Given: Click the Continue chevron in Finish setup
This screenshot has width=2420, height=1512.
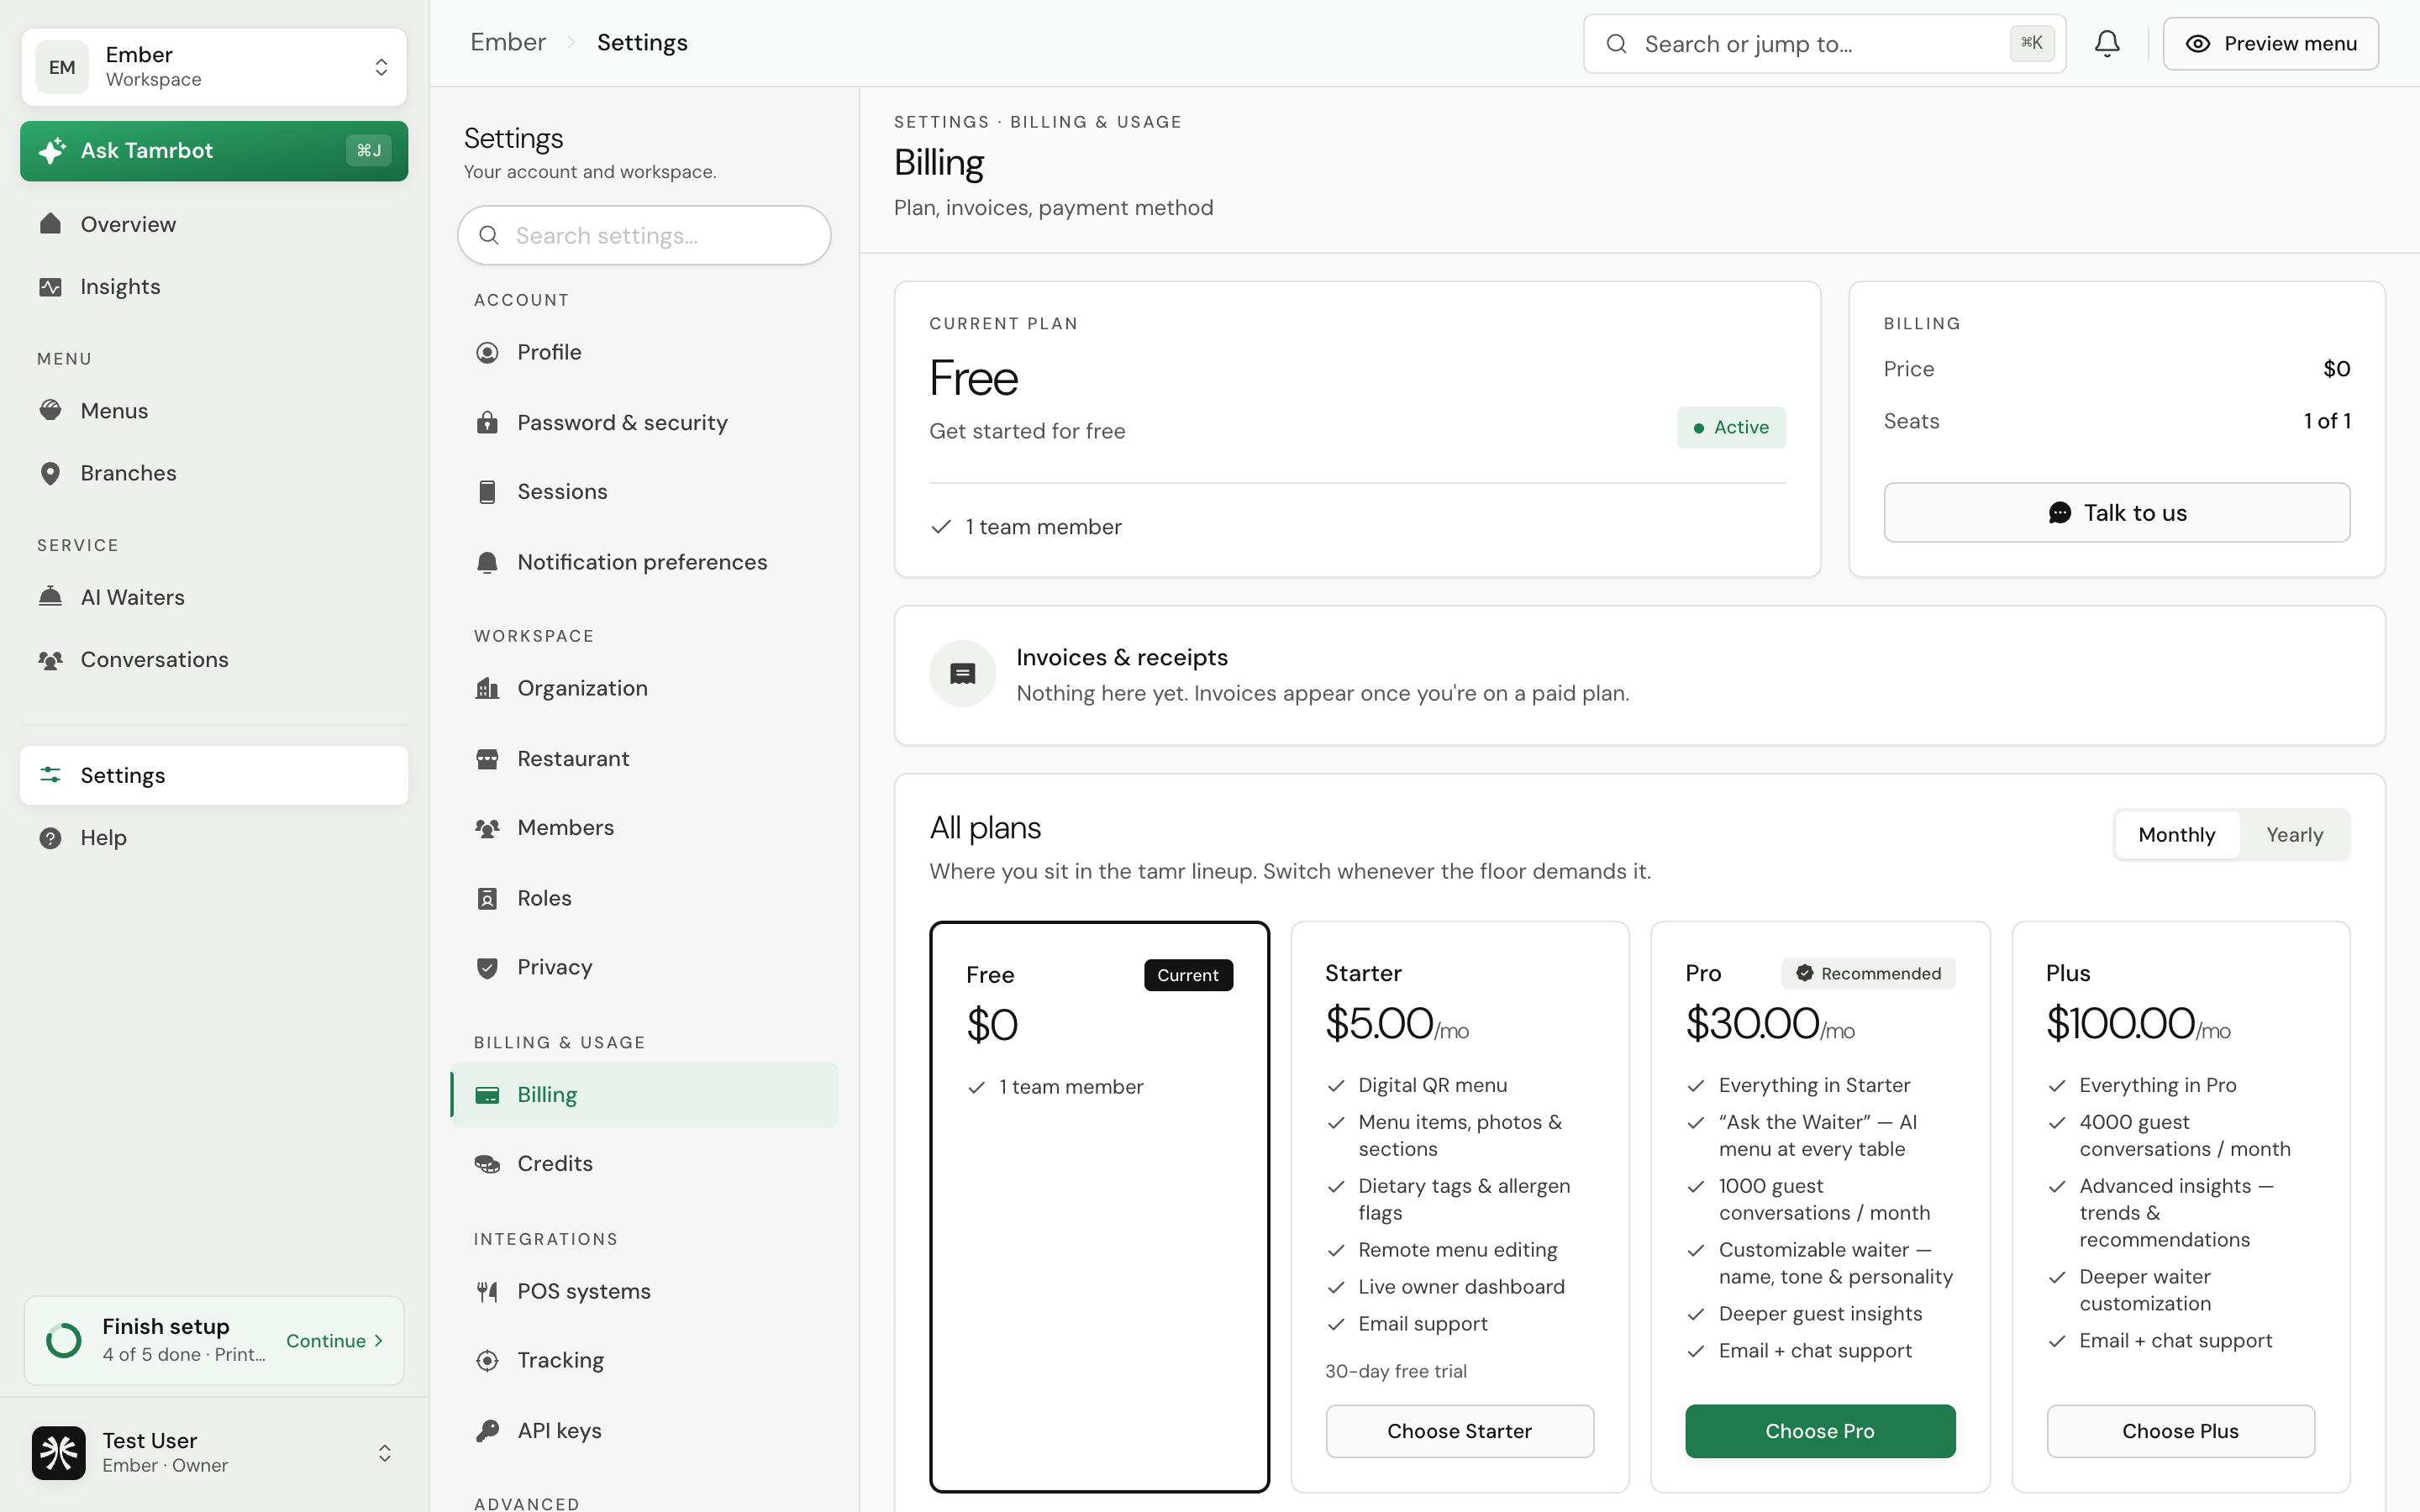Looking at the screenshot, I should pos(379,1341).
